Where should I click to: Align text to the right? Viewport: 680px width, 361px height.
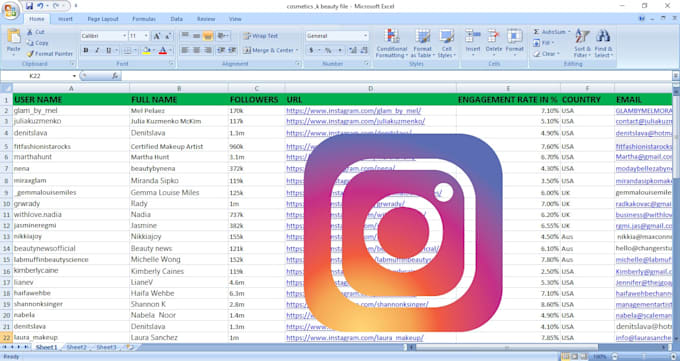click(208, 50)
